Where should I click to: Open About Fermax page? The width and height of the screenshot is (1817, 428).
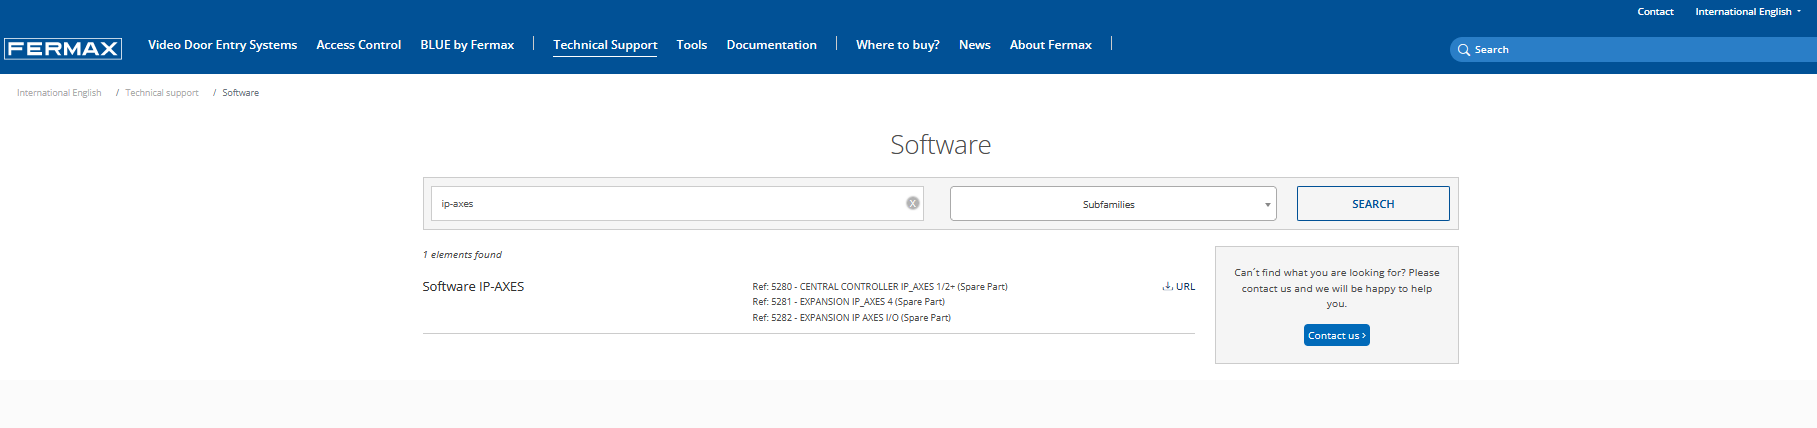tap(1050, 45)
